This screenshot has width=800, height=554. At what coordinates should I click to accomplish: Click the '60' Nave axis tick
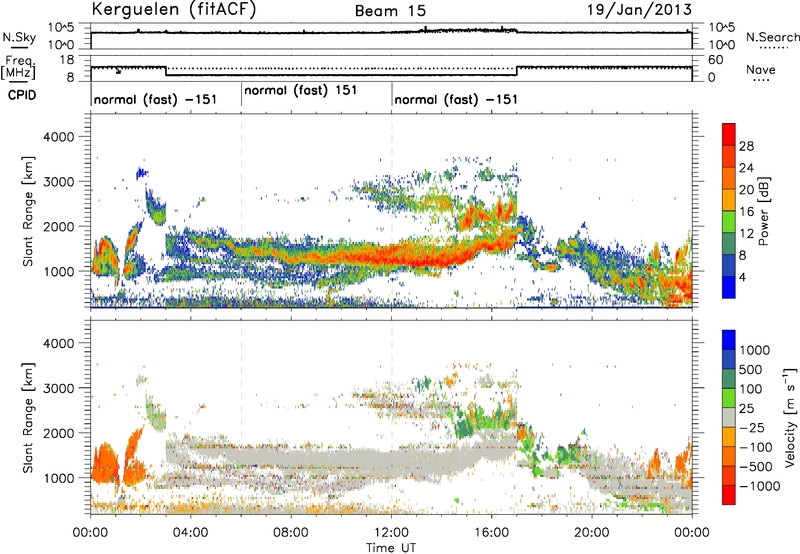[x=716, y=60]
